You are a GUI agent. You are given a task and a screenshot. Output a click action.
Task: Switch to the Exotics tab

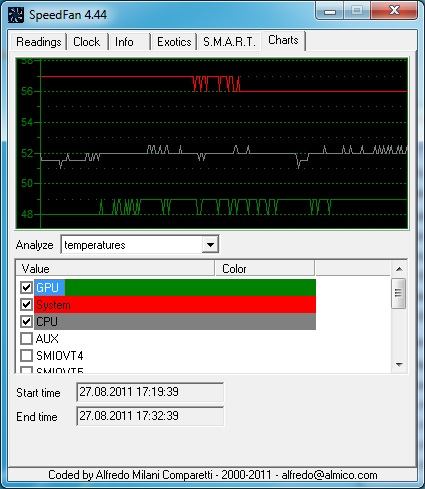pyautogui.click(x=174, y=42)
